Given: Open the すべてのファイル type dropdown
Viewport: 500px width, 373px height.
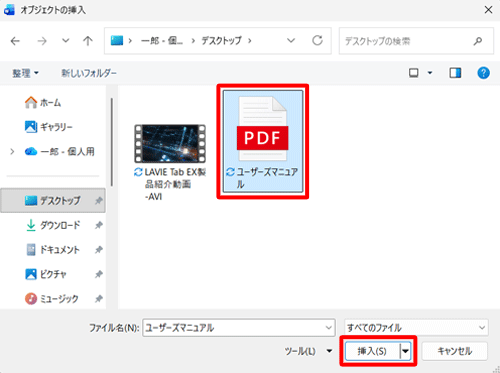Looking at the screenshot, I should click(416, 328).
